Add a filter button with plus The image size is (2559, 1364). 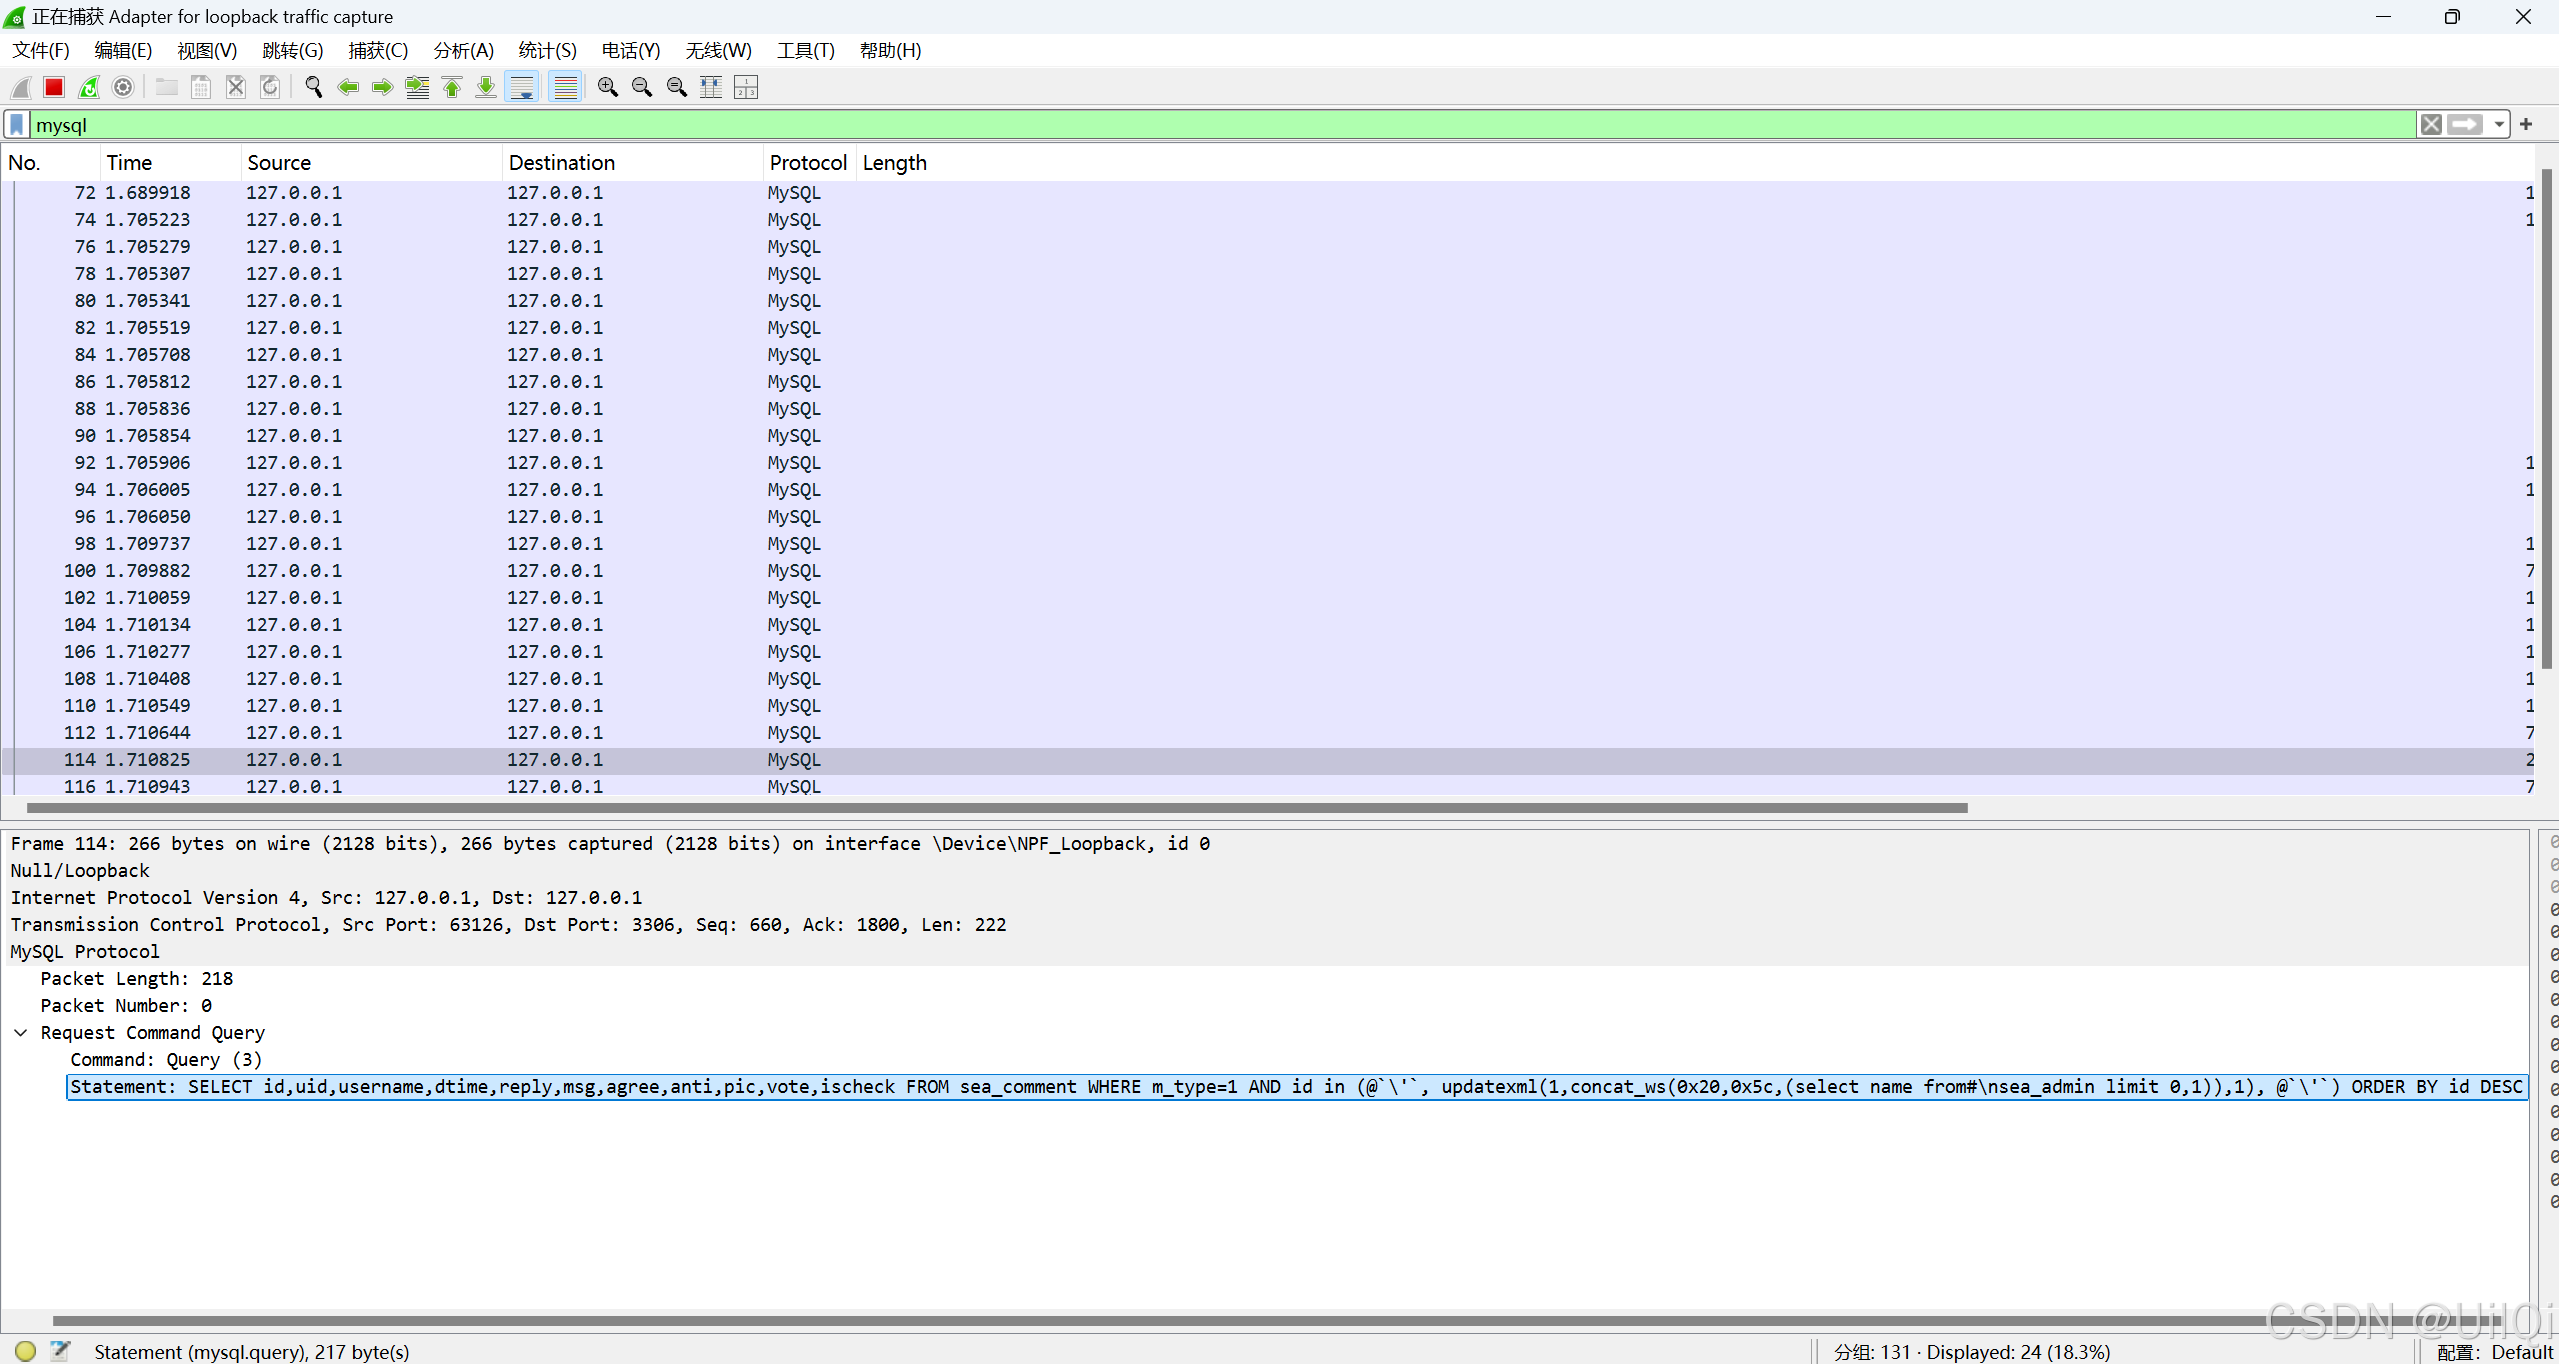[x=2526, y=125]
